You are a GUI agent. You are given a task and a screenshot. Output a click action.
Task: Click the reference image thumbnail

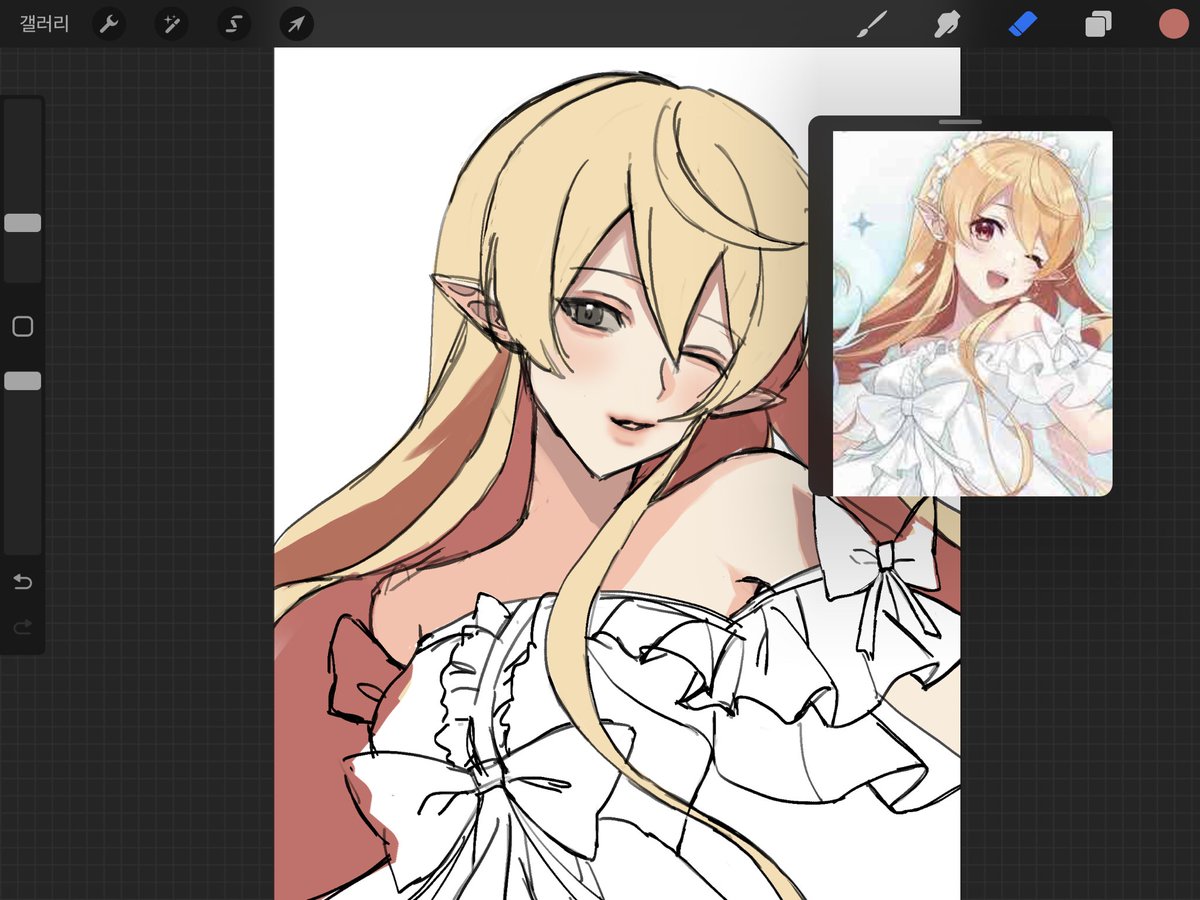click(972, 313)
